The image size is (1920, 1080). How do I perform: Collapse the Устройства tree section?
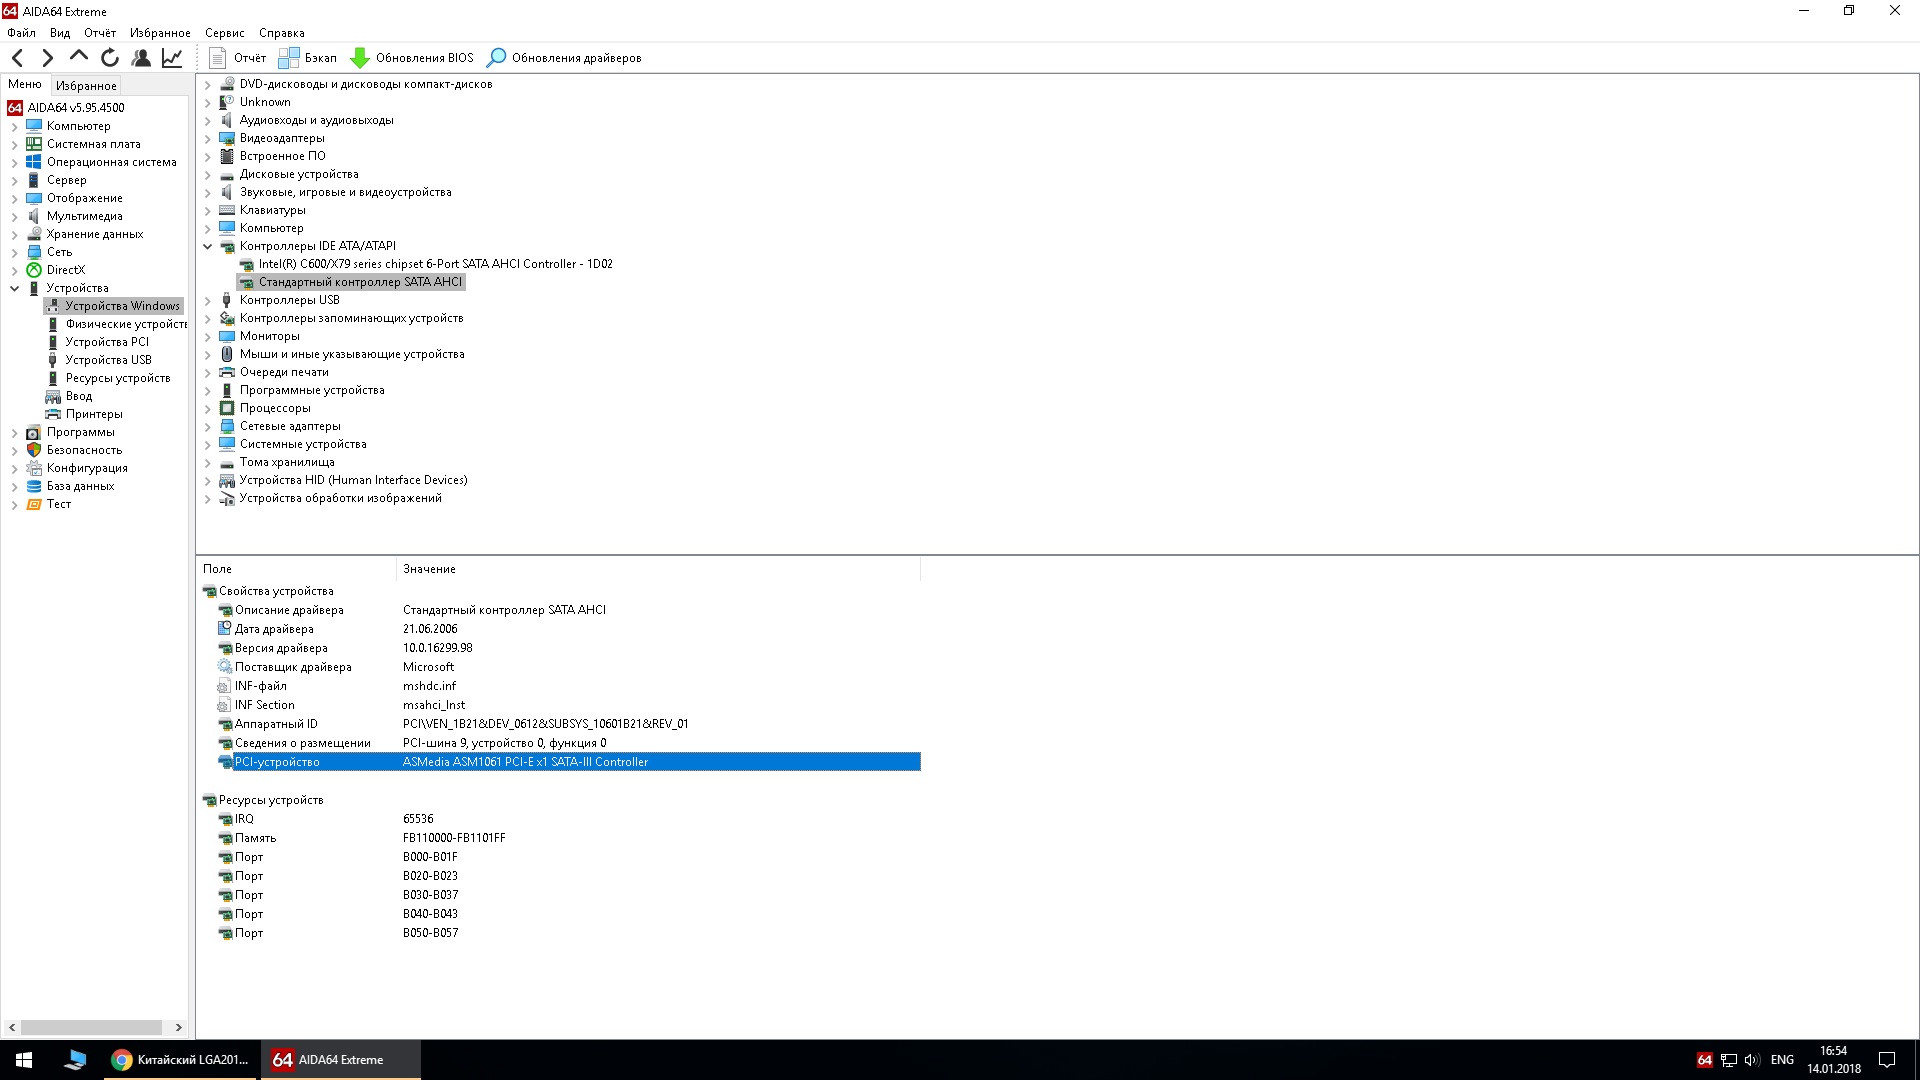pyautogui.click(x=15, y=288)
